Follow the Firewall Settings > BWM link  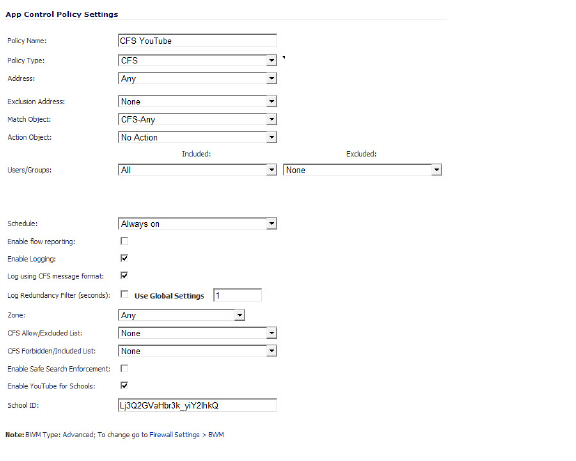click(187, 435)
